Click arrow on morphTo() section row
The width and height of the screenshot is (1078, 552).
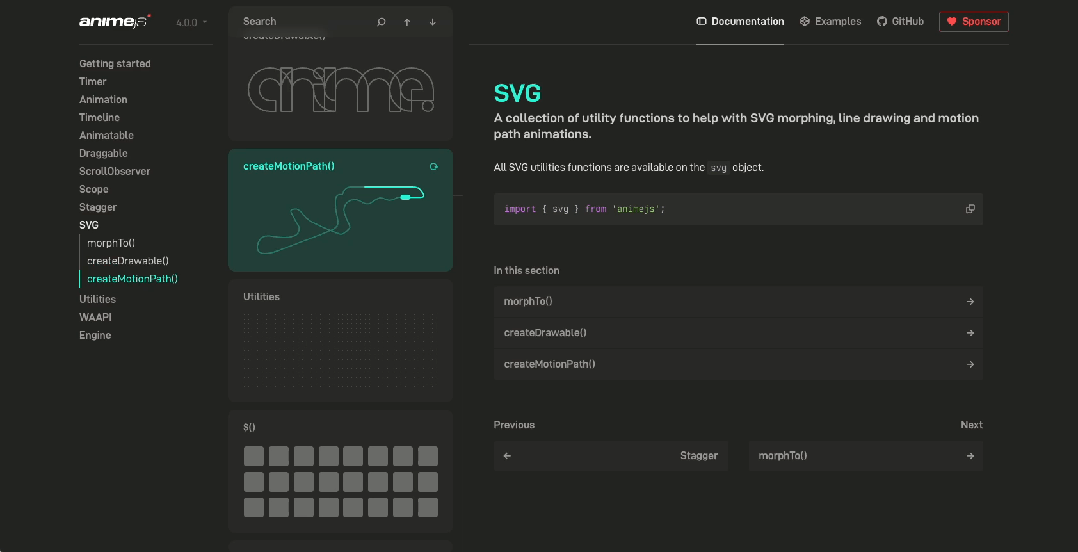(x=970, y=301)
